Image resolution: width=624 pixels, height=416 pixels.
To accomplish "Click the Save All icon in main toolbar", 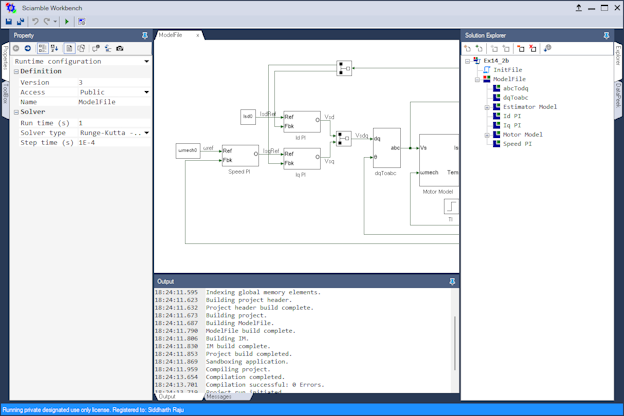I will [20, 21].
